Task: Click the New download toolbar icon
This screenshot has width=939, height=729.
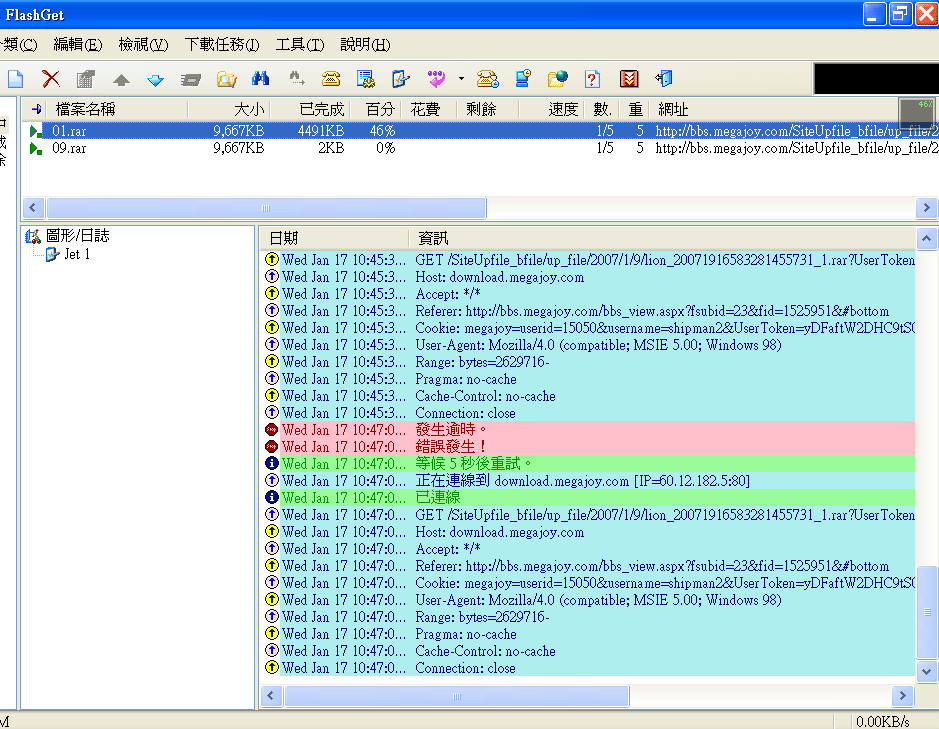Action: (x=16, y=78)
